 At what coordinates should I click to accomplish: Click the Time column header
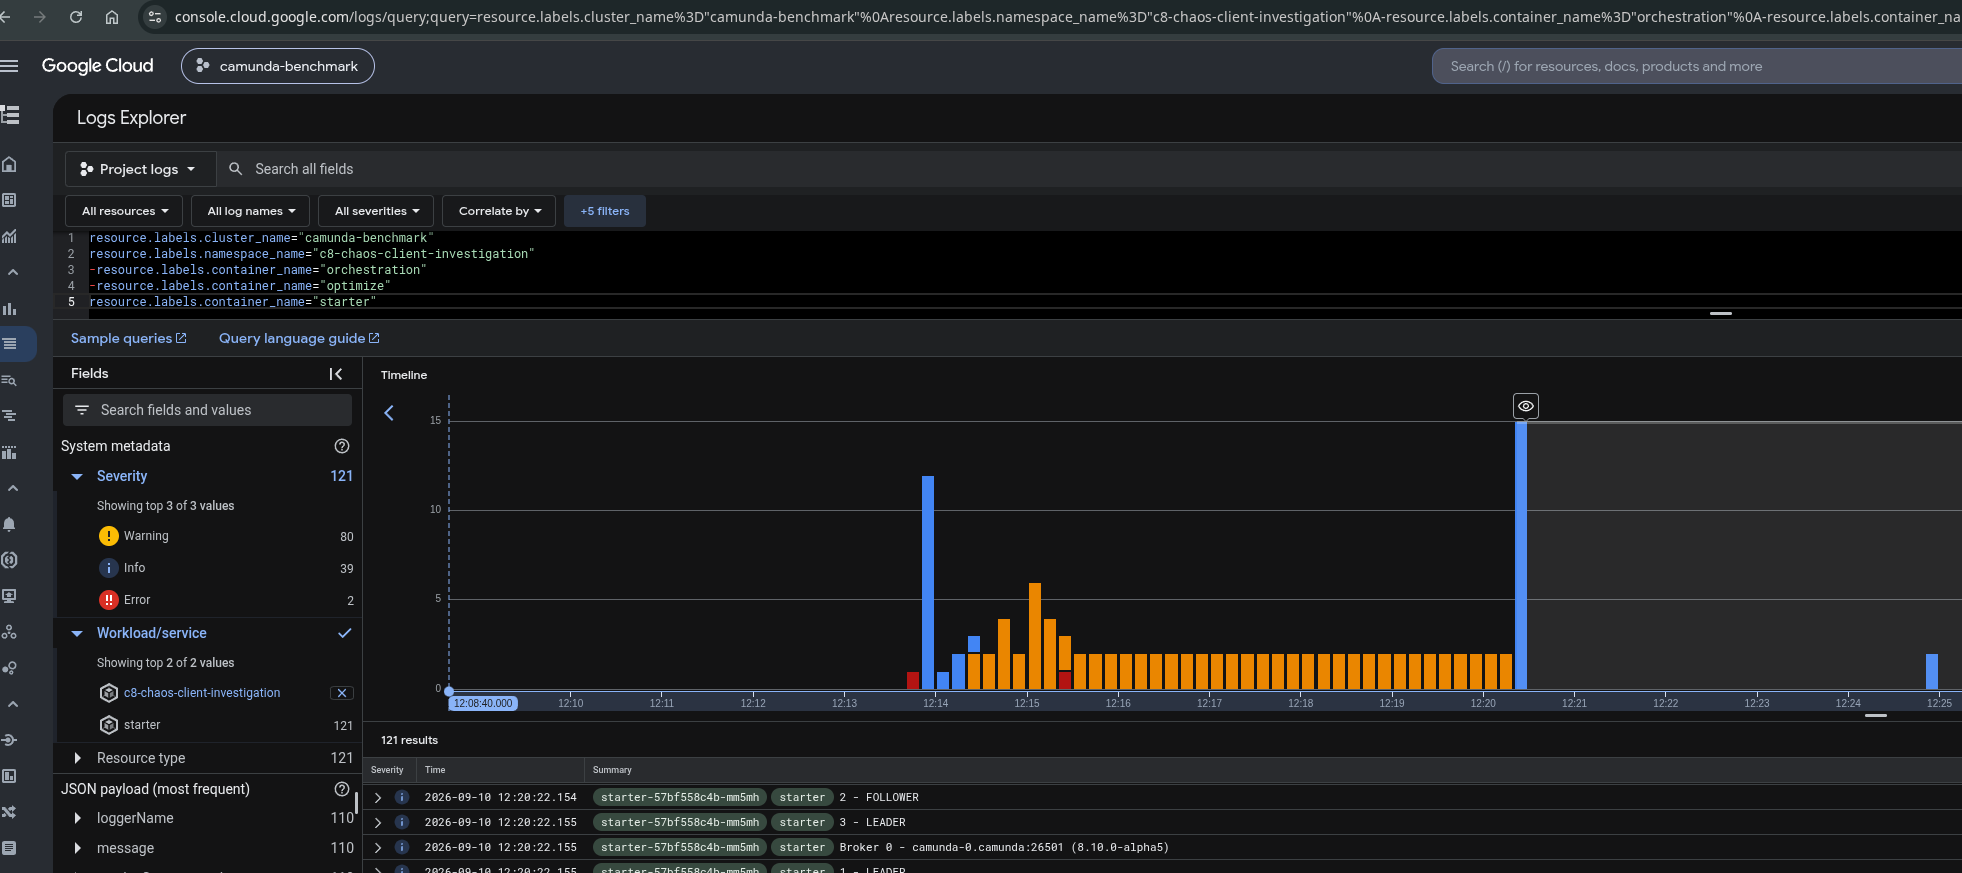click(x=435, y=770)
